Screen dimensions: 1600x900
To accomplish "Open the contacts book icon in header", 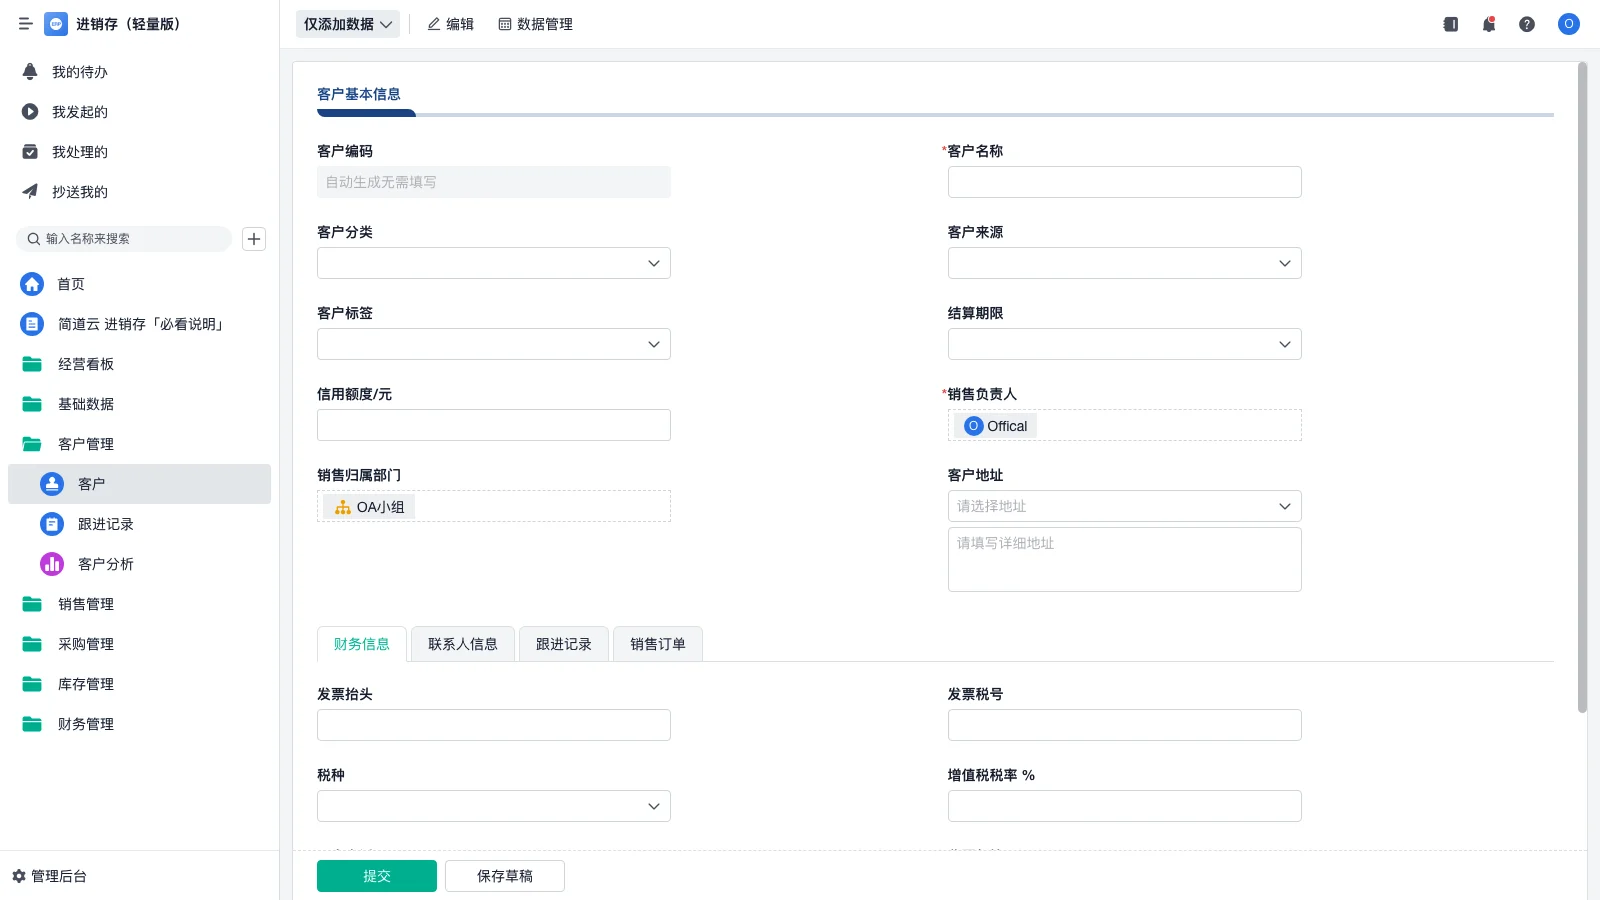I will 1451,24.
